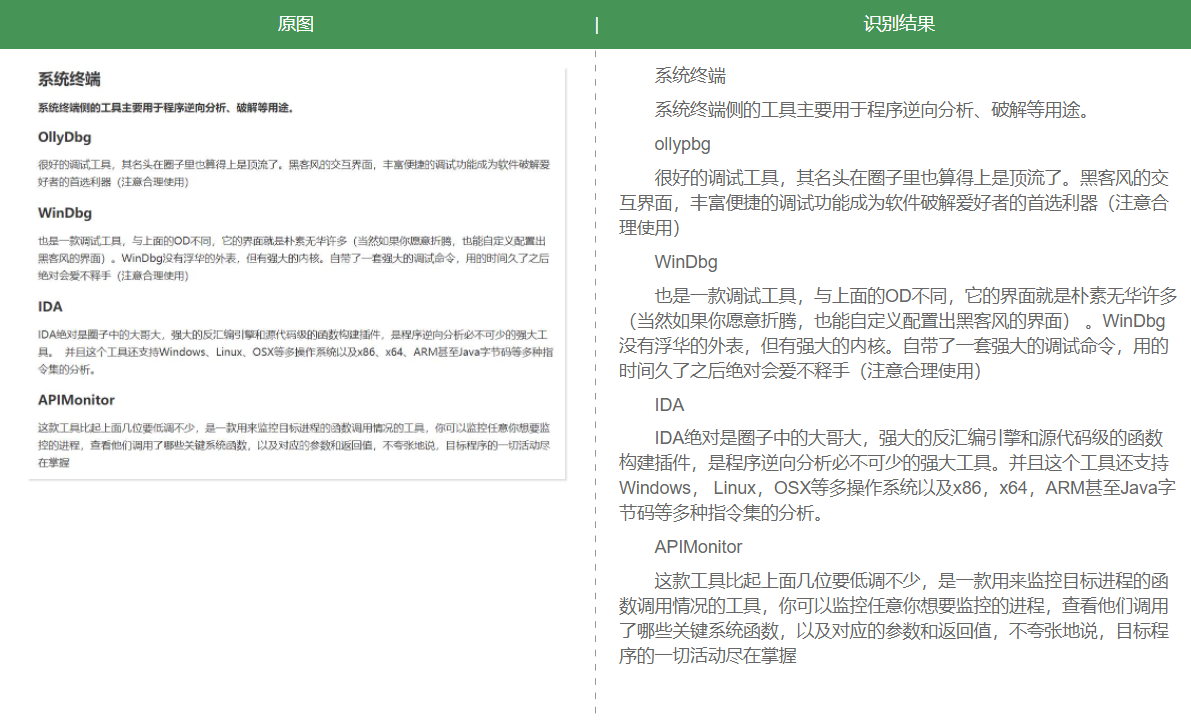This screenshot has width=1191, height=721.
Task: Click result line starting "构建插件，是程序逆向分析"
Action: tap(893, 463)
